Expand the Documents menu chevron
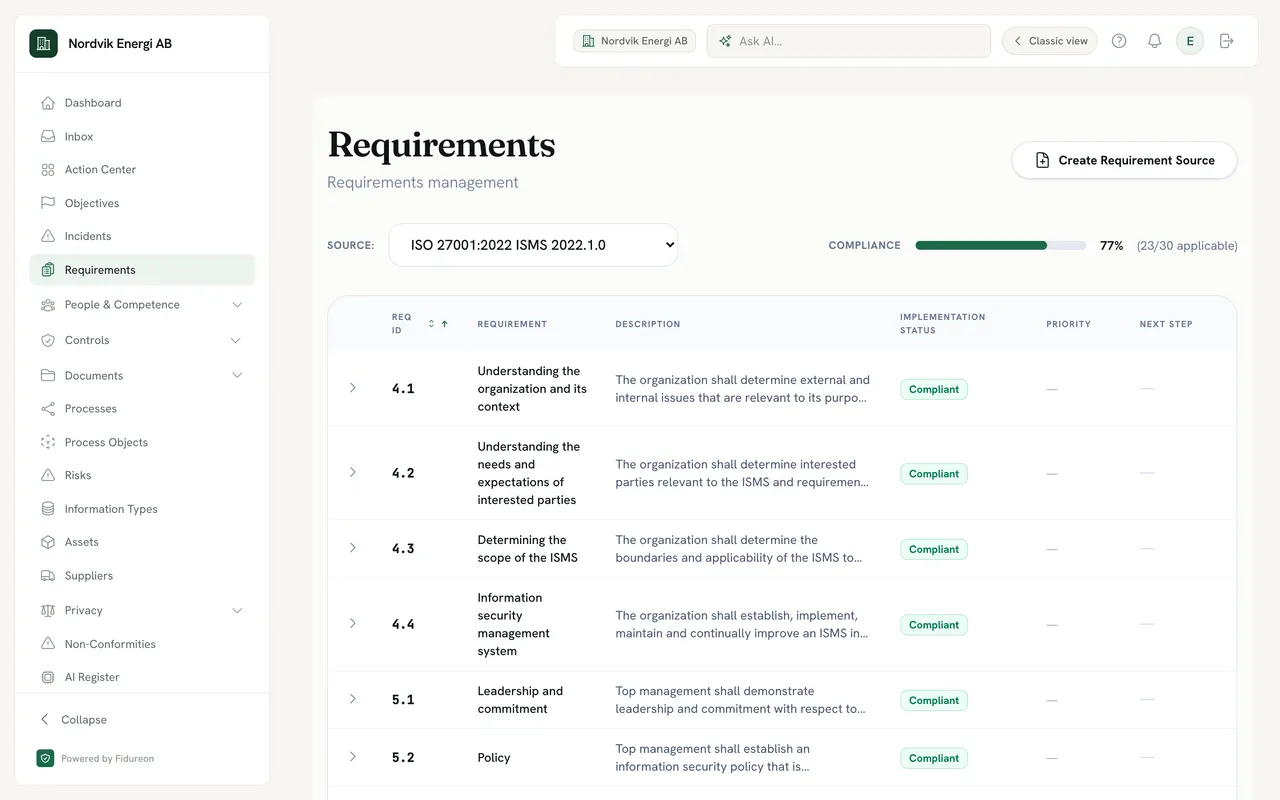Screen dimensions: 1280x800 [237, 375]
